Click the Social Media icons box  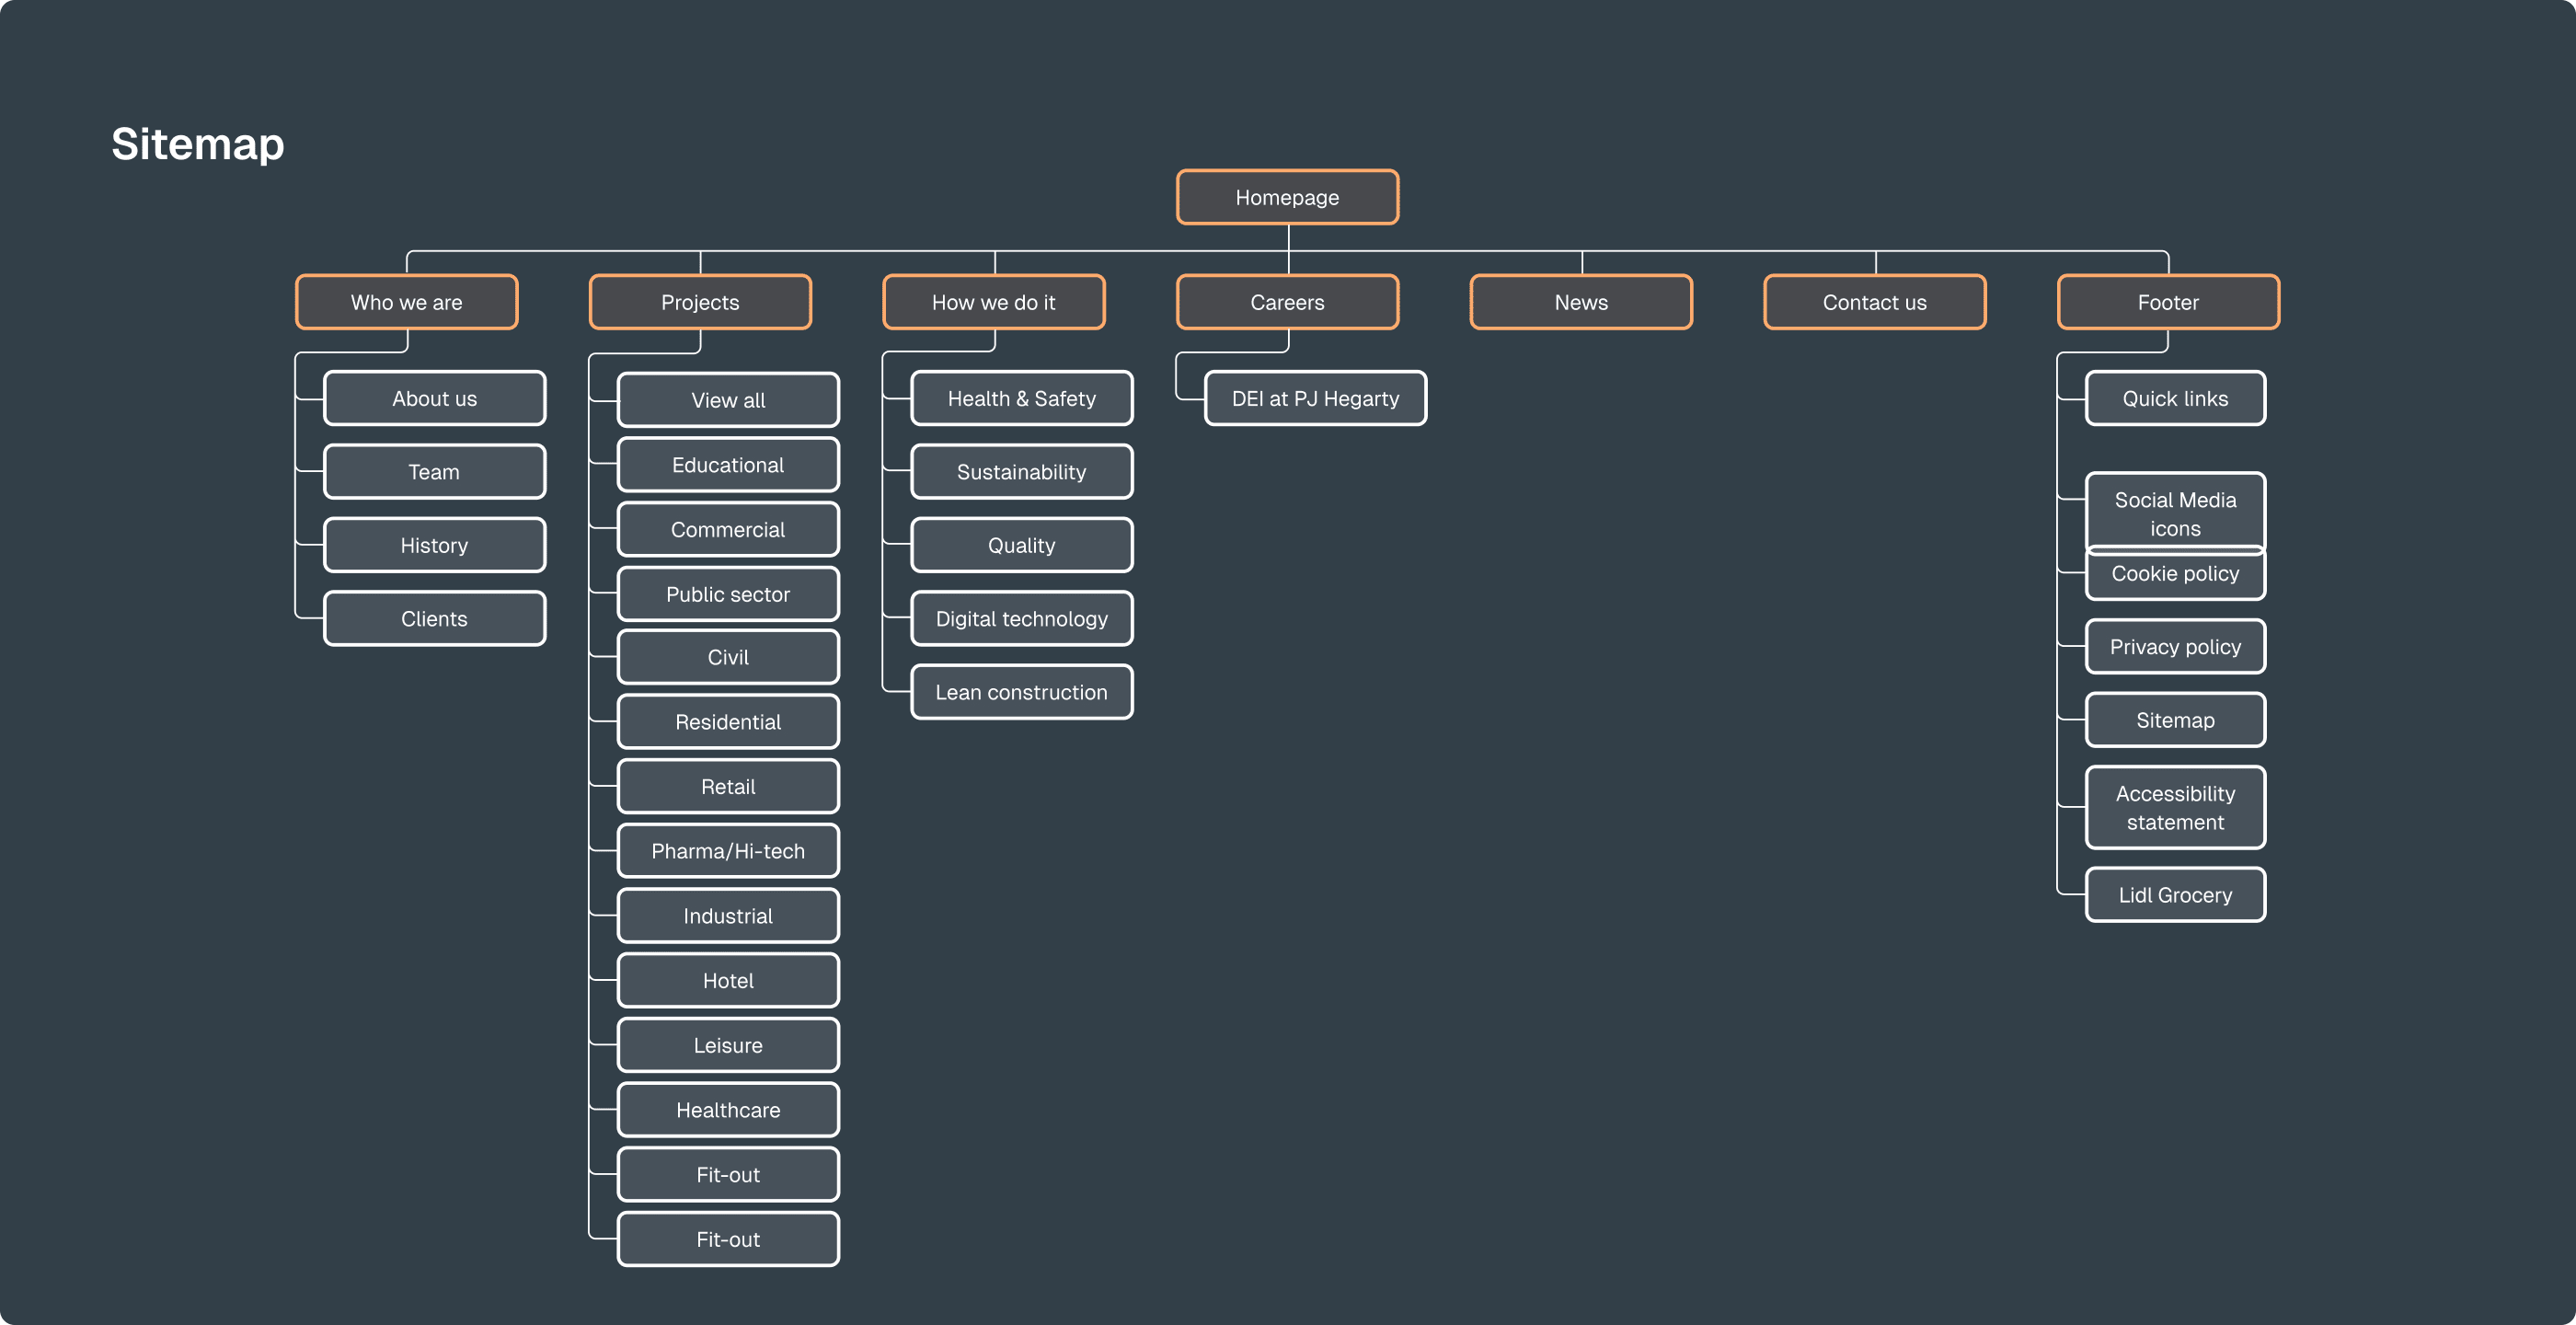point(2175,510)
